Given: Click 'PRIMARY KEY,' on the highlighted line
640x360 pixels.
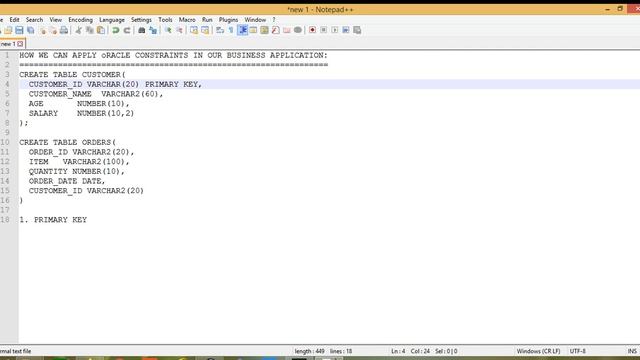Looking at the screenshot, I should pyautogui.click(x=173, y=84).
